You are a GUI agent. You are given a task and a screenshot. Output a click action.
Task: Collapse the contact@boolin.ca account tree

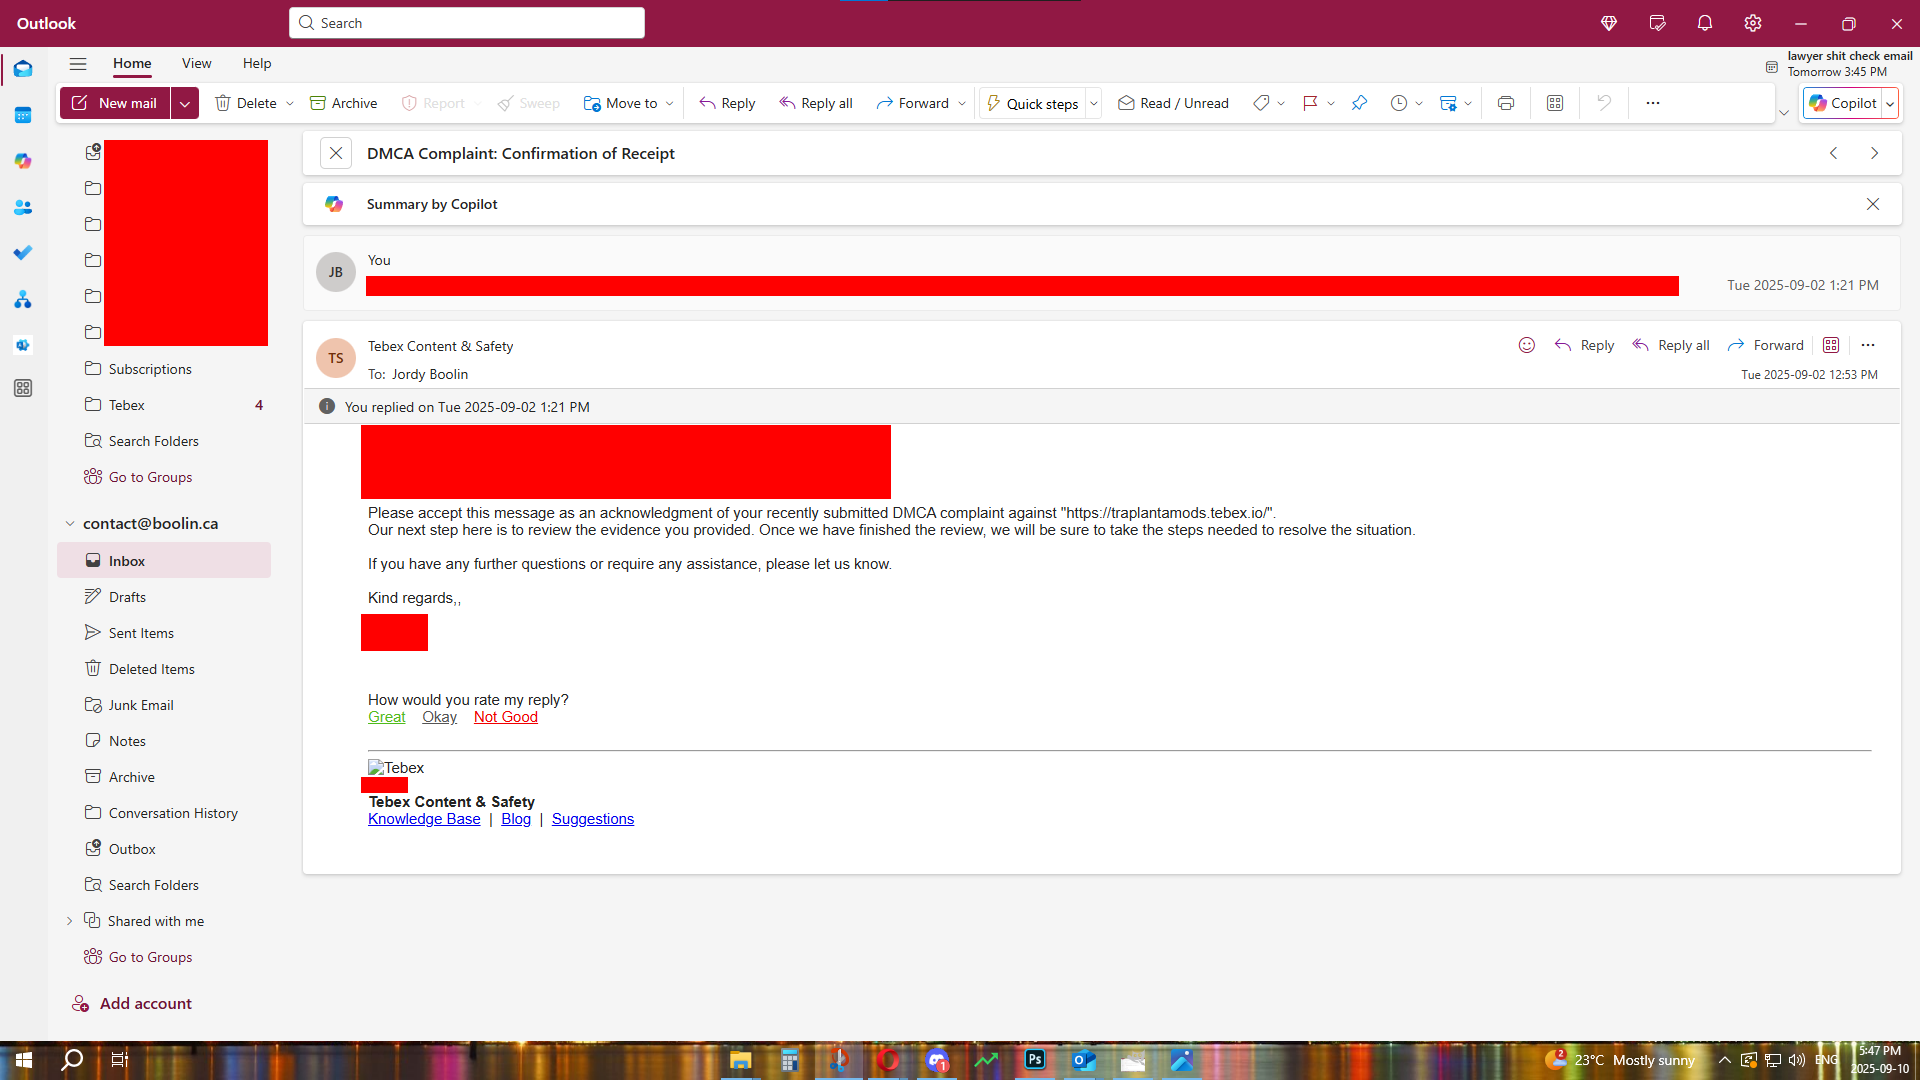click(70, 523)
